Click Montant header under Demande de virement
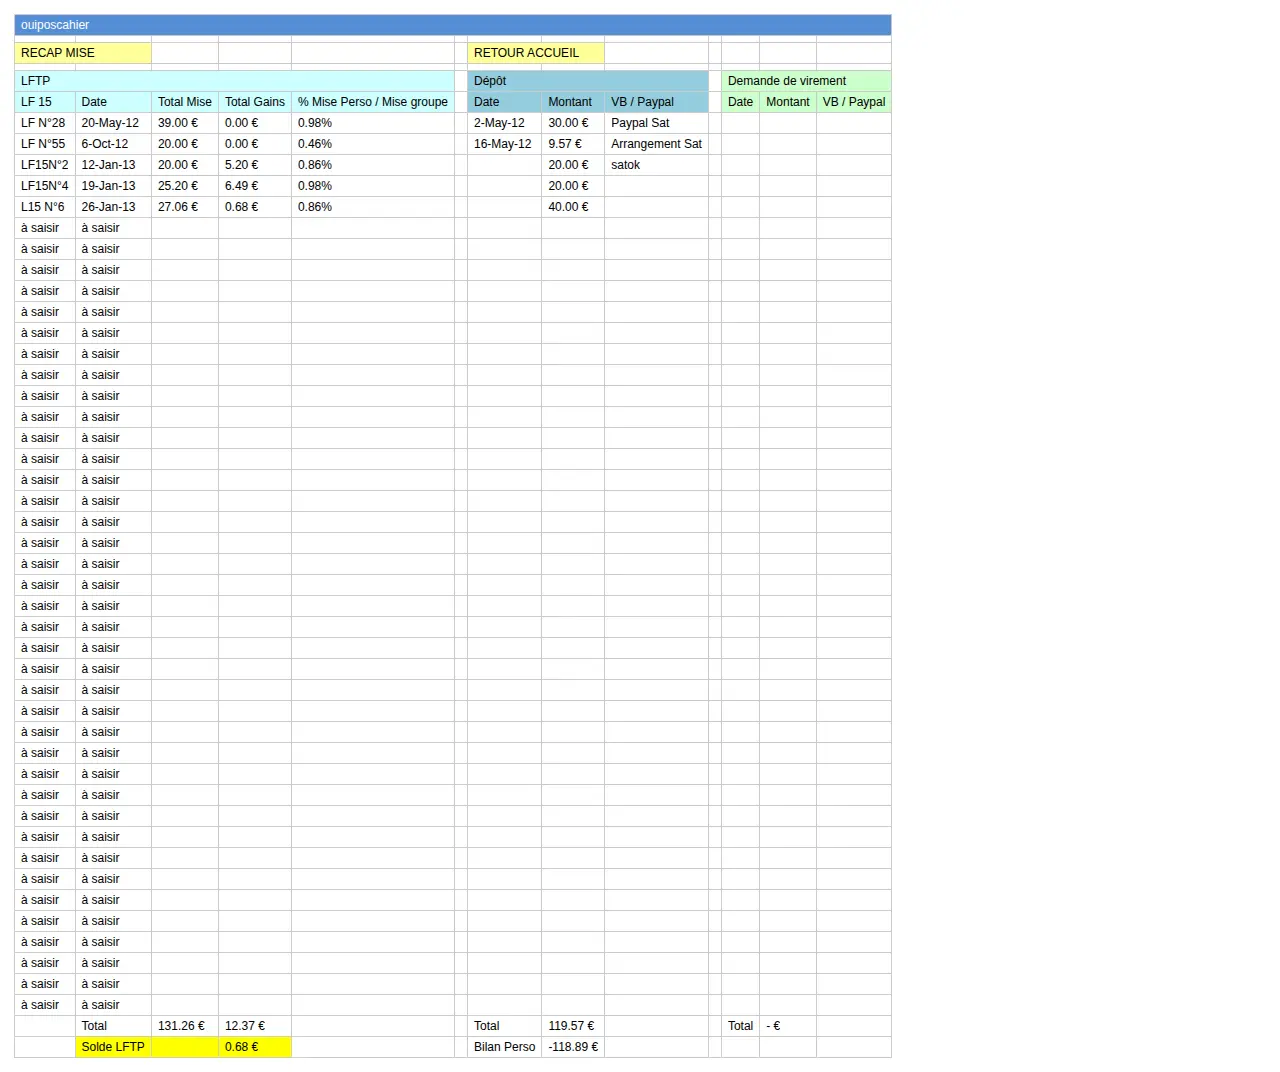Viewport: 1280px width, 1072px height. click(x=788, y=102)
